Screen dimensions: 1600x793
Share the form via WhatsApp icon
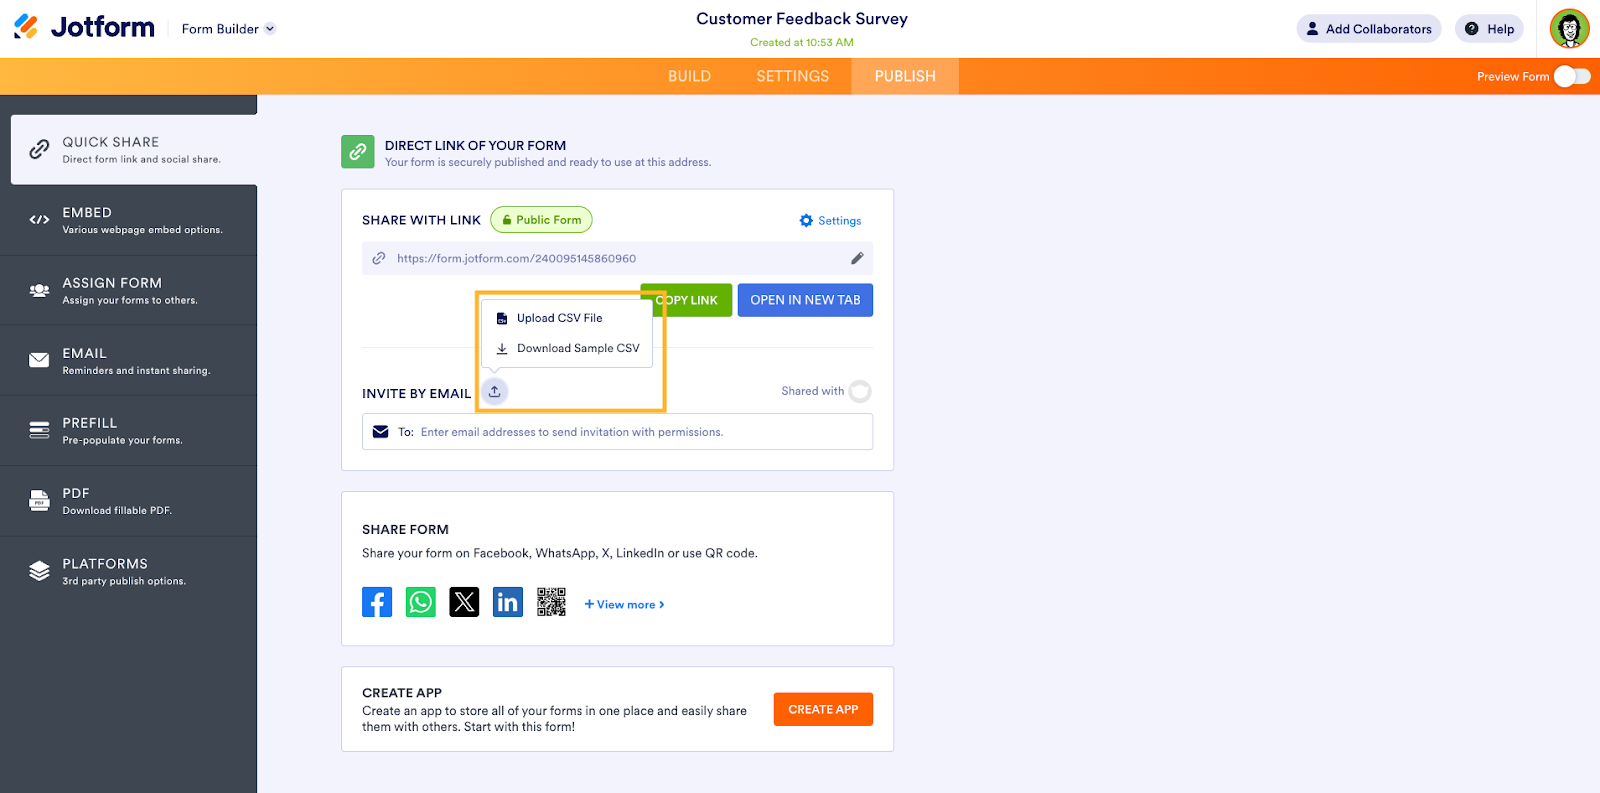(421, 602)
